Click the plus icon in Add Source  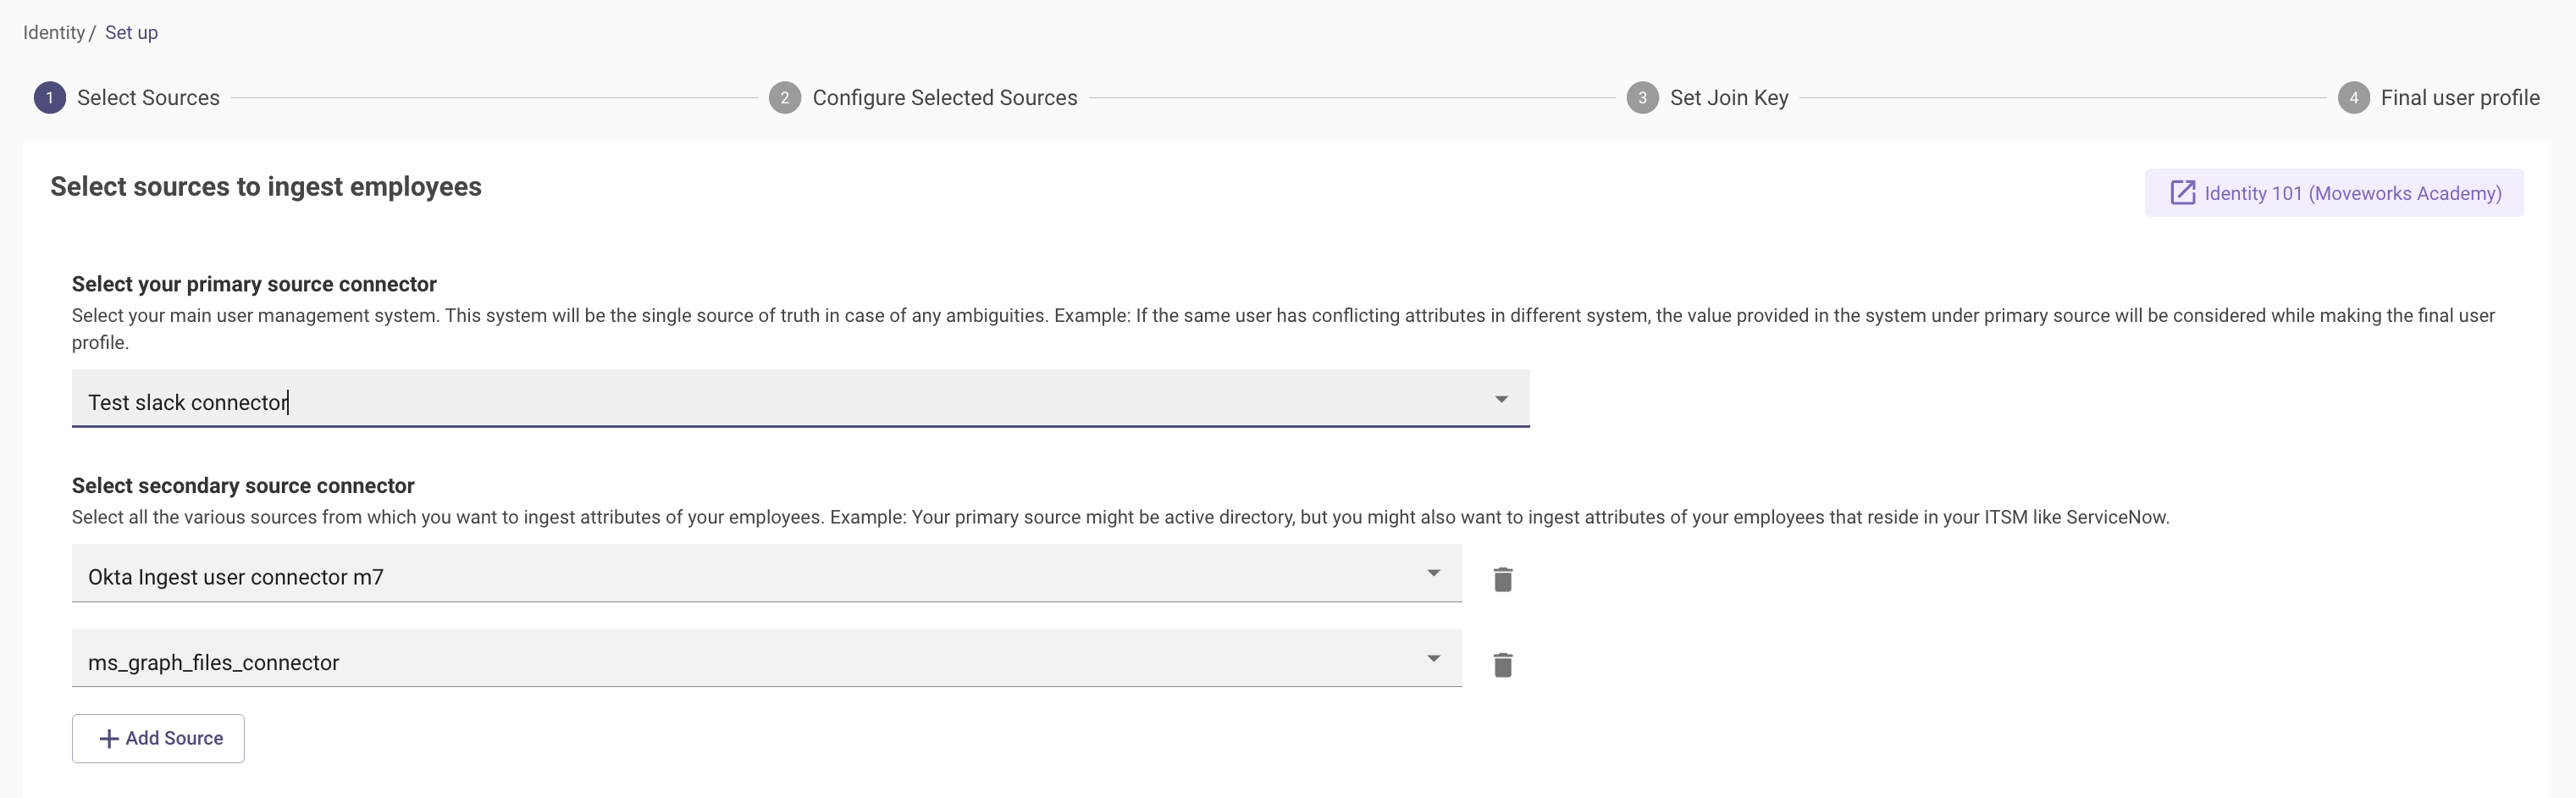(x=109, y=739)
